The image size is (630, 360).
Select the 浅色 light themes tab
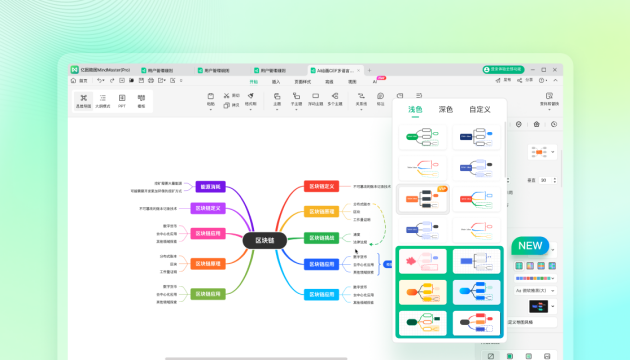415,109
